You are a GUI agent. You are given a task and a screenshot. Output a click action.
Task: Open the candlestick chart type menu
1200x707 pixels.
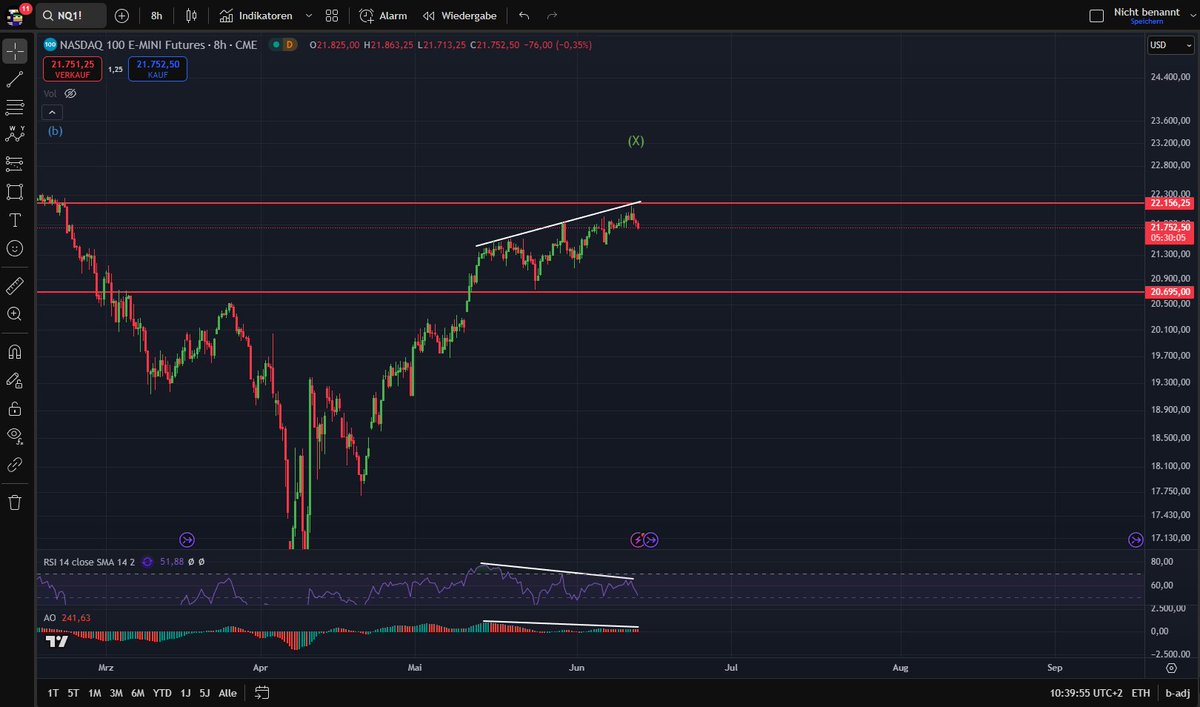(190, 16)
